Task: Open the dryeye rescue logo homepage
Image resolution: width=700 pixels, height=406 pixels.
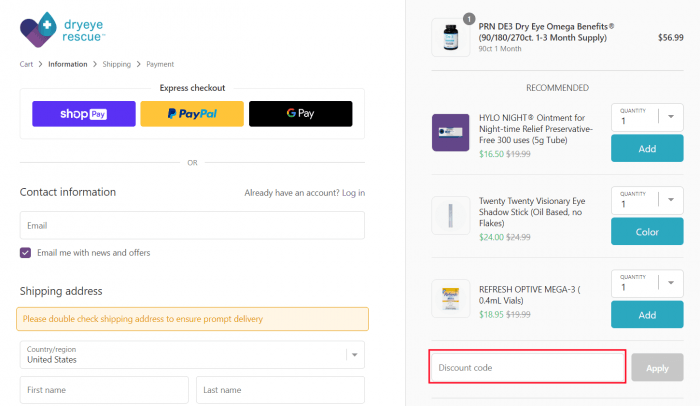Action: (62, 30)
